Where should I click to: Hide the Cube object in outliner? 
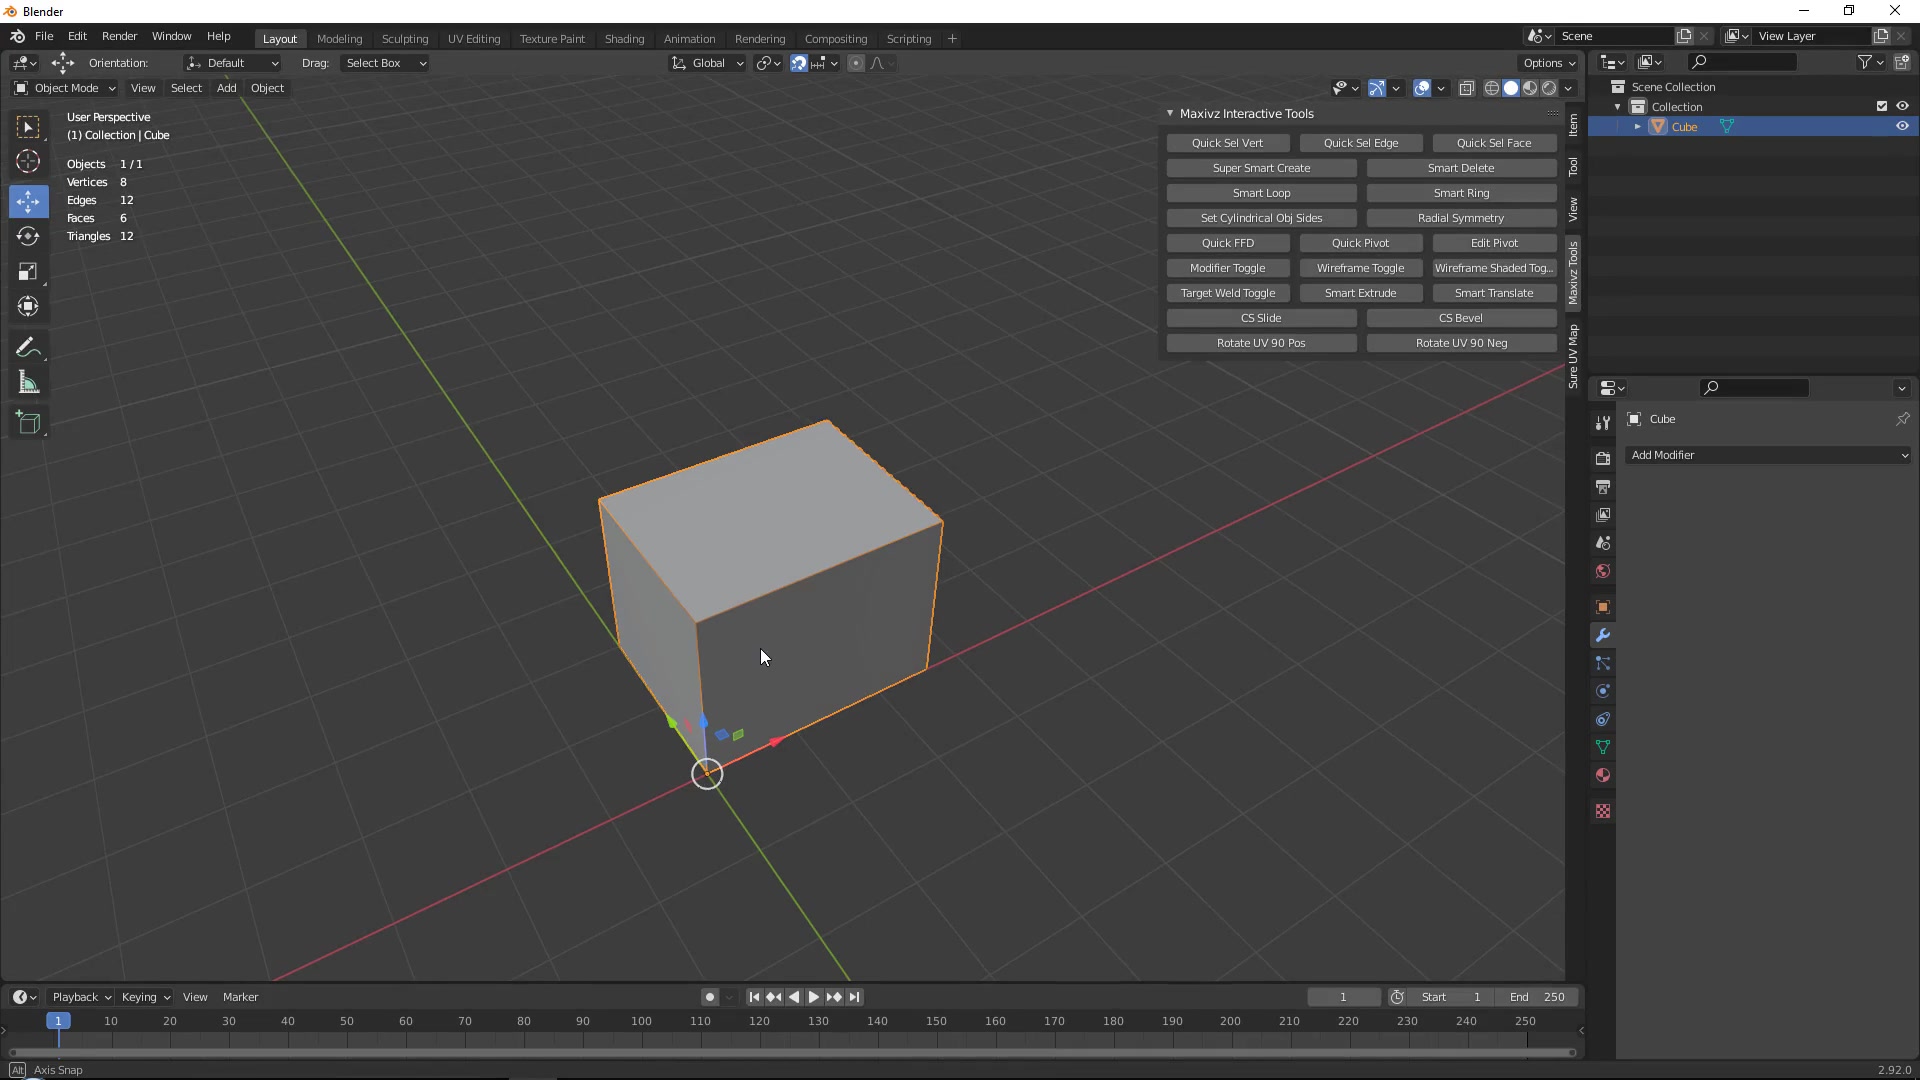pos(1902,127)
